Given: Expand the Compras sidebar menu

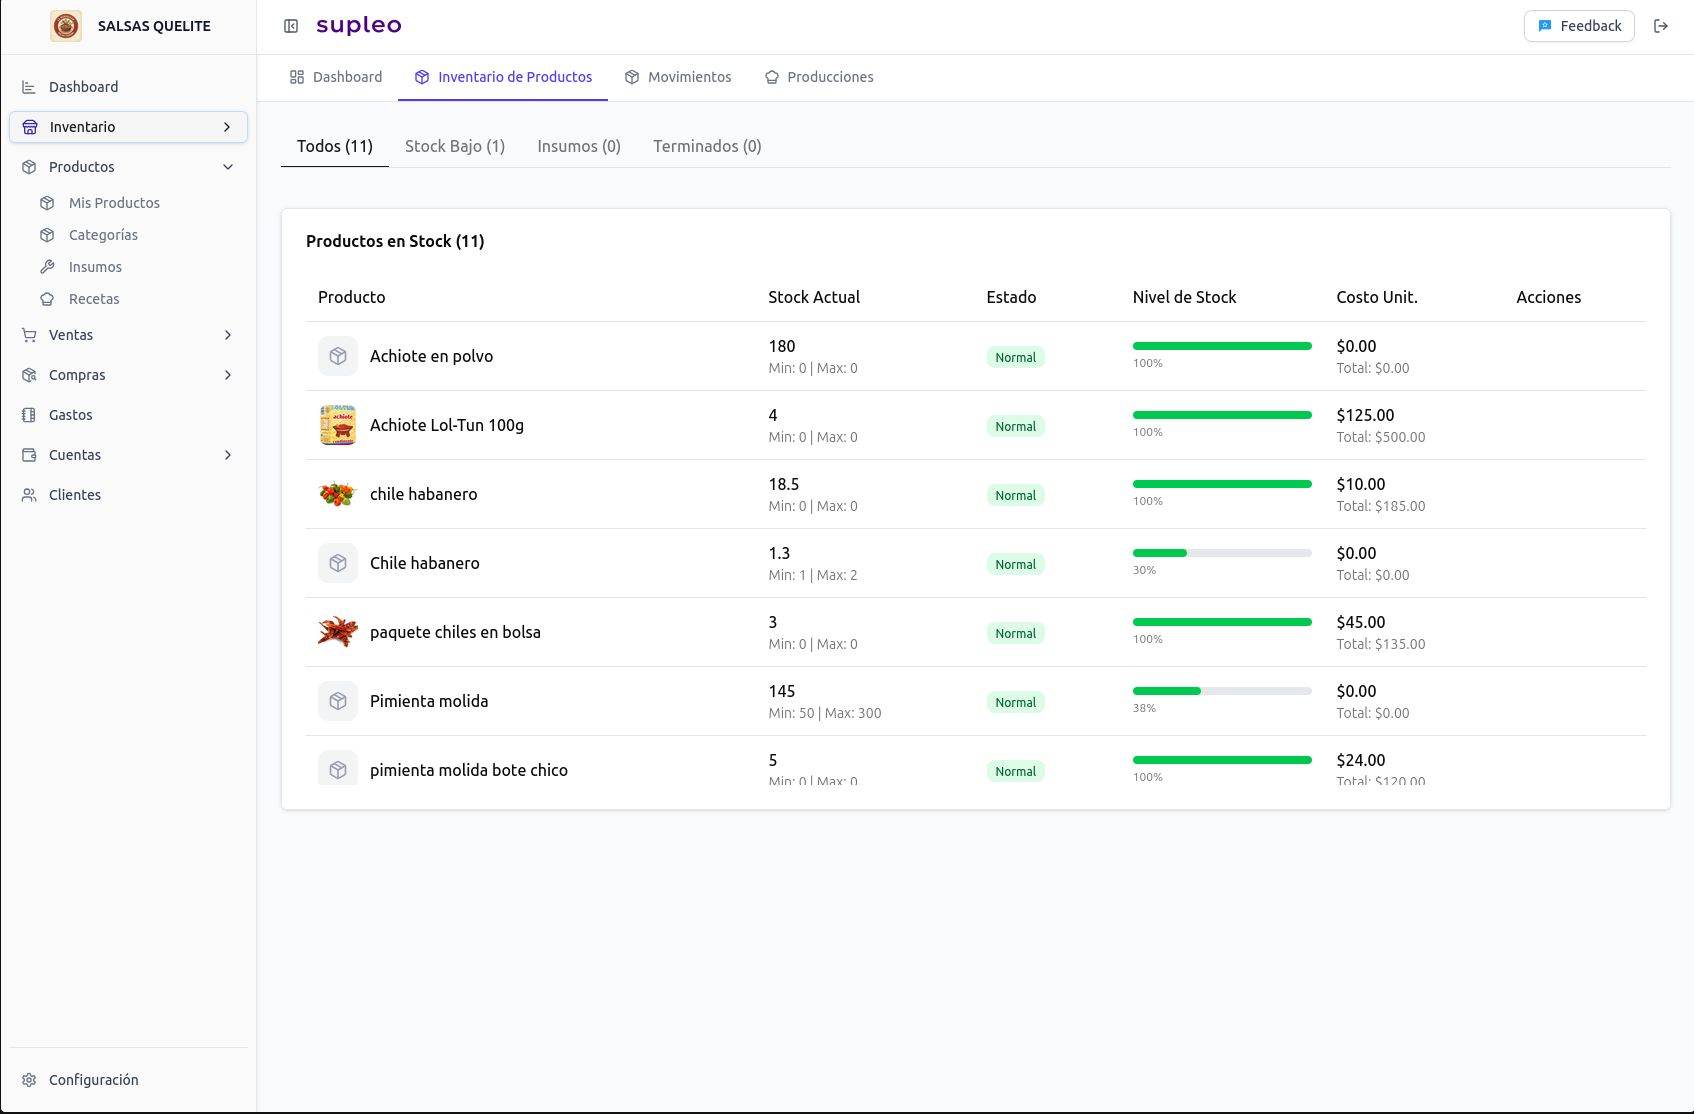Looking at the screenshot, I should tap(227, 375).
